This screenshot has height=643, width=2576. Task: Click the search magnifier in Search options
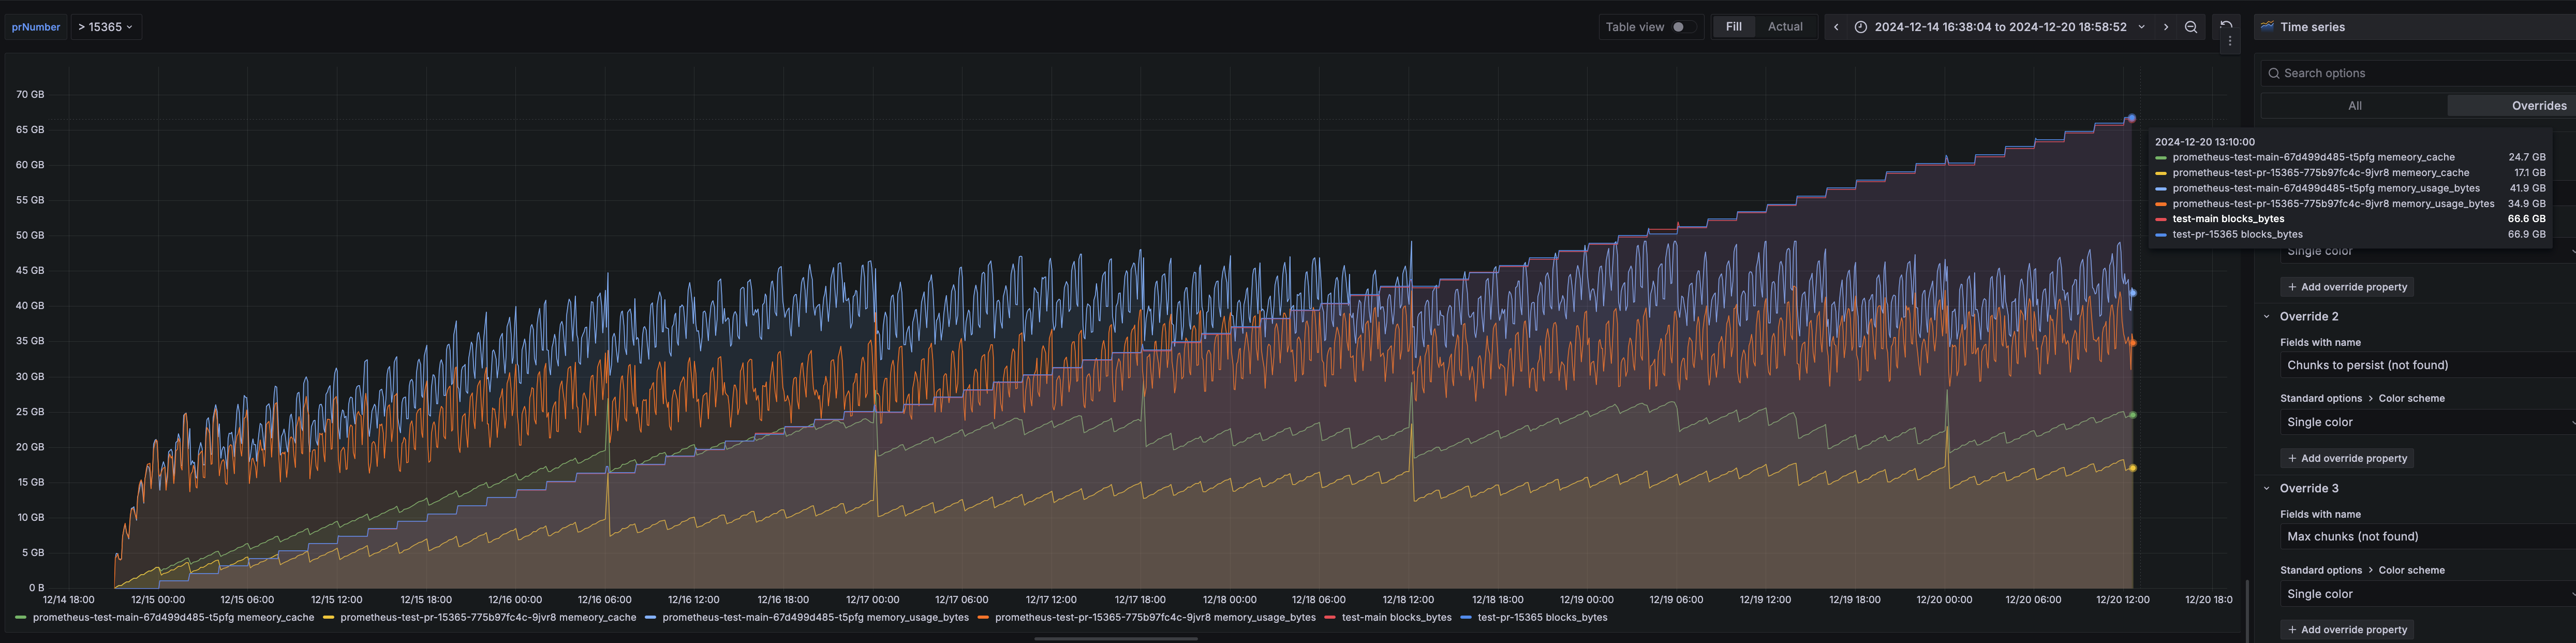pos(2276,73)
